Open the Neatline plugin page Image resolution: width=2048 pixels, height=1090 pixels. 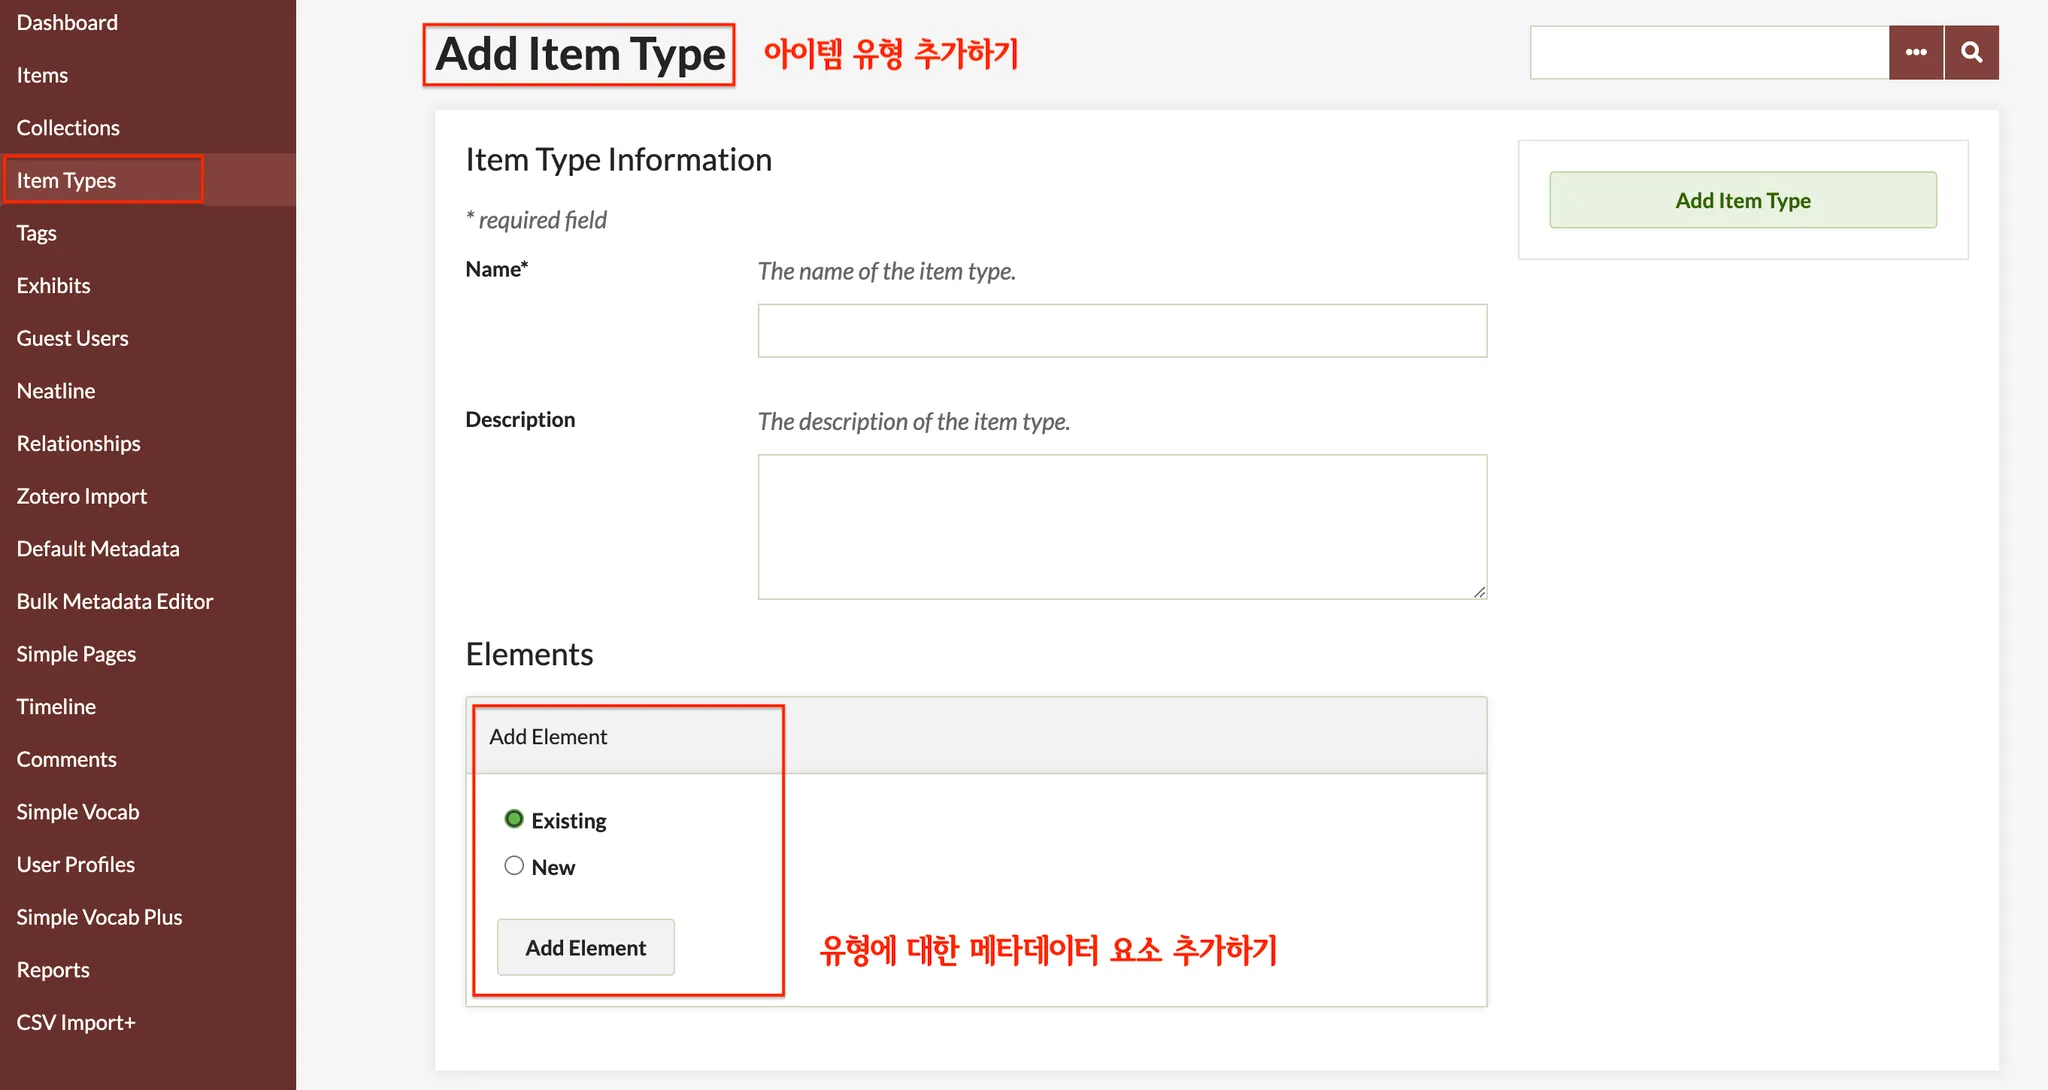pos(56,391)
